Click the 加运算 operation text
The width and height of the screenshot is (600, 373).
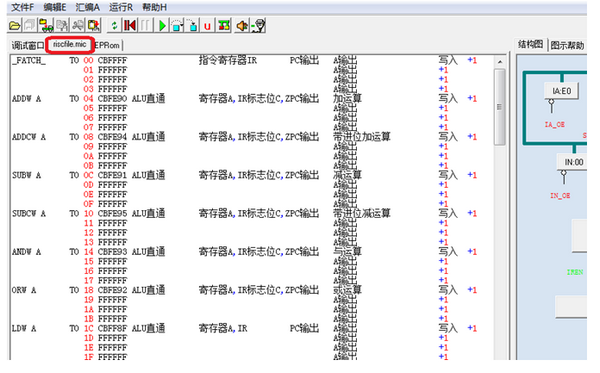tap(347, 99)
